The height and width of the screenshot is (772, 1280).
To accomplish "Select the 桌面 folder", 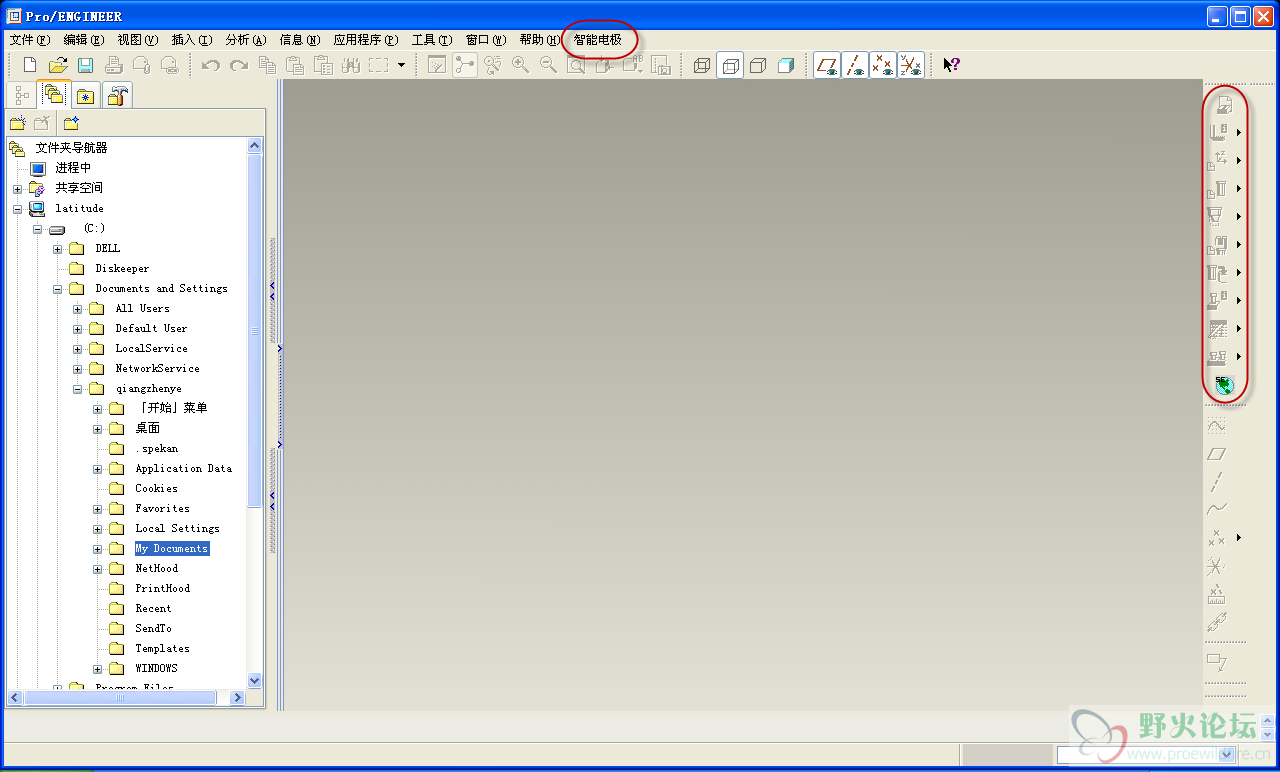I will click(147, 428).
